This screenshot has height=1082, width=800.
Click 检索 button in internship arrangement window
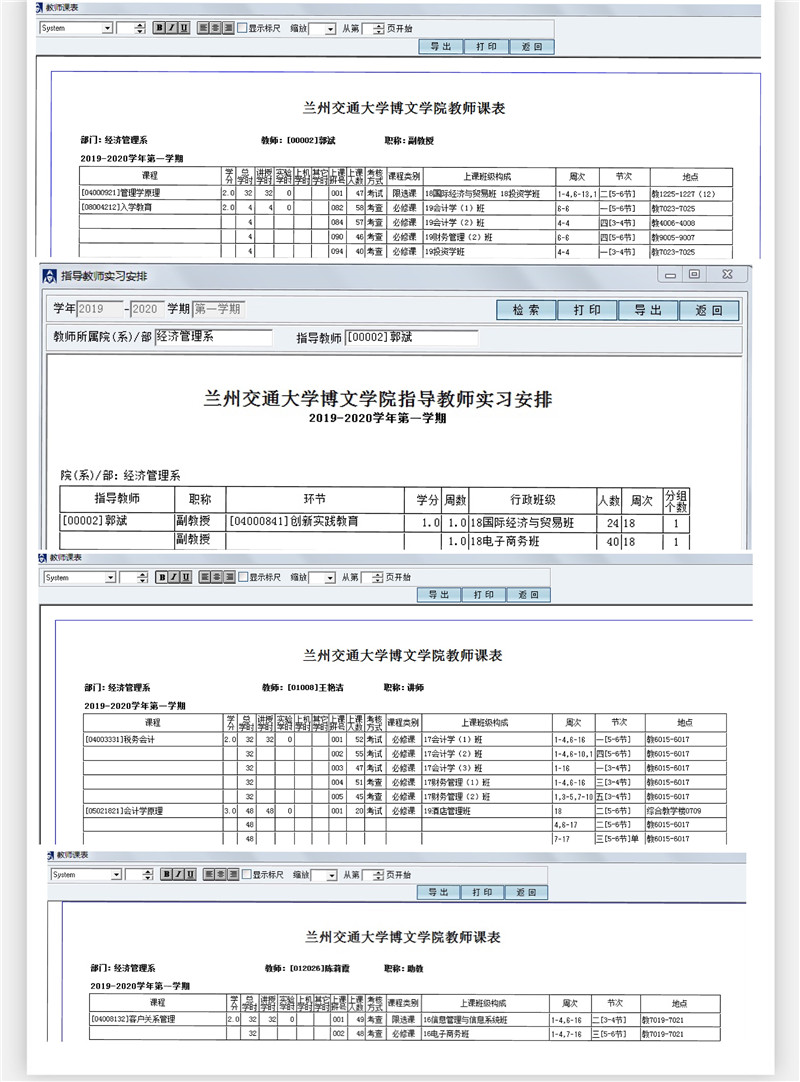[x=526, y=310]
